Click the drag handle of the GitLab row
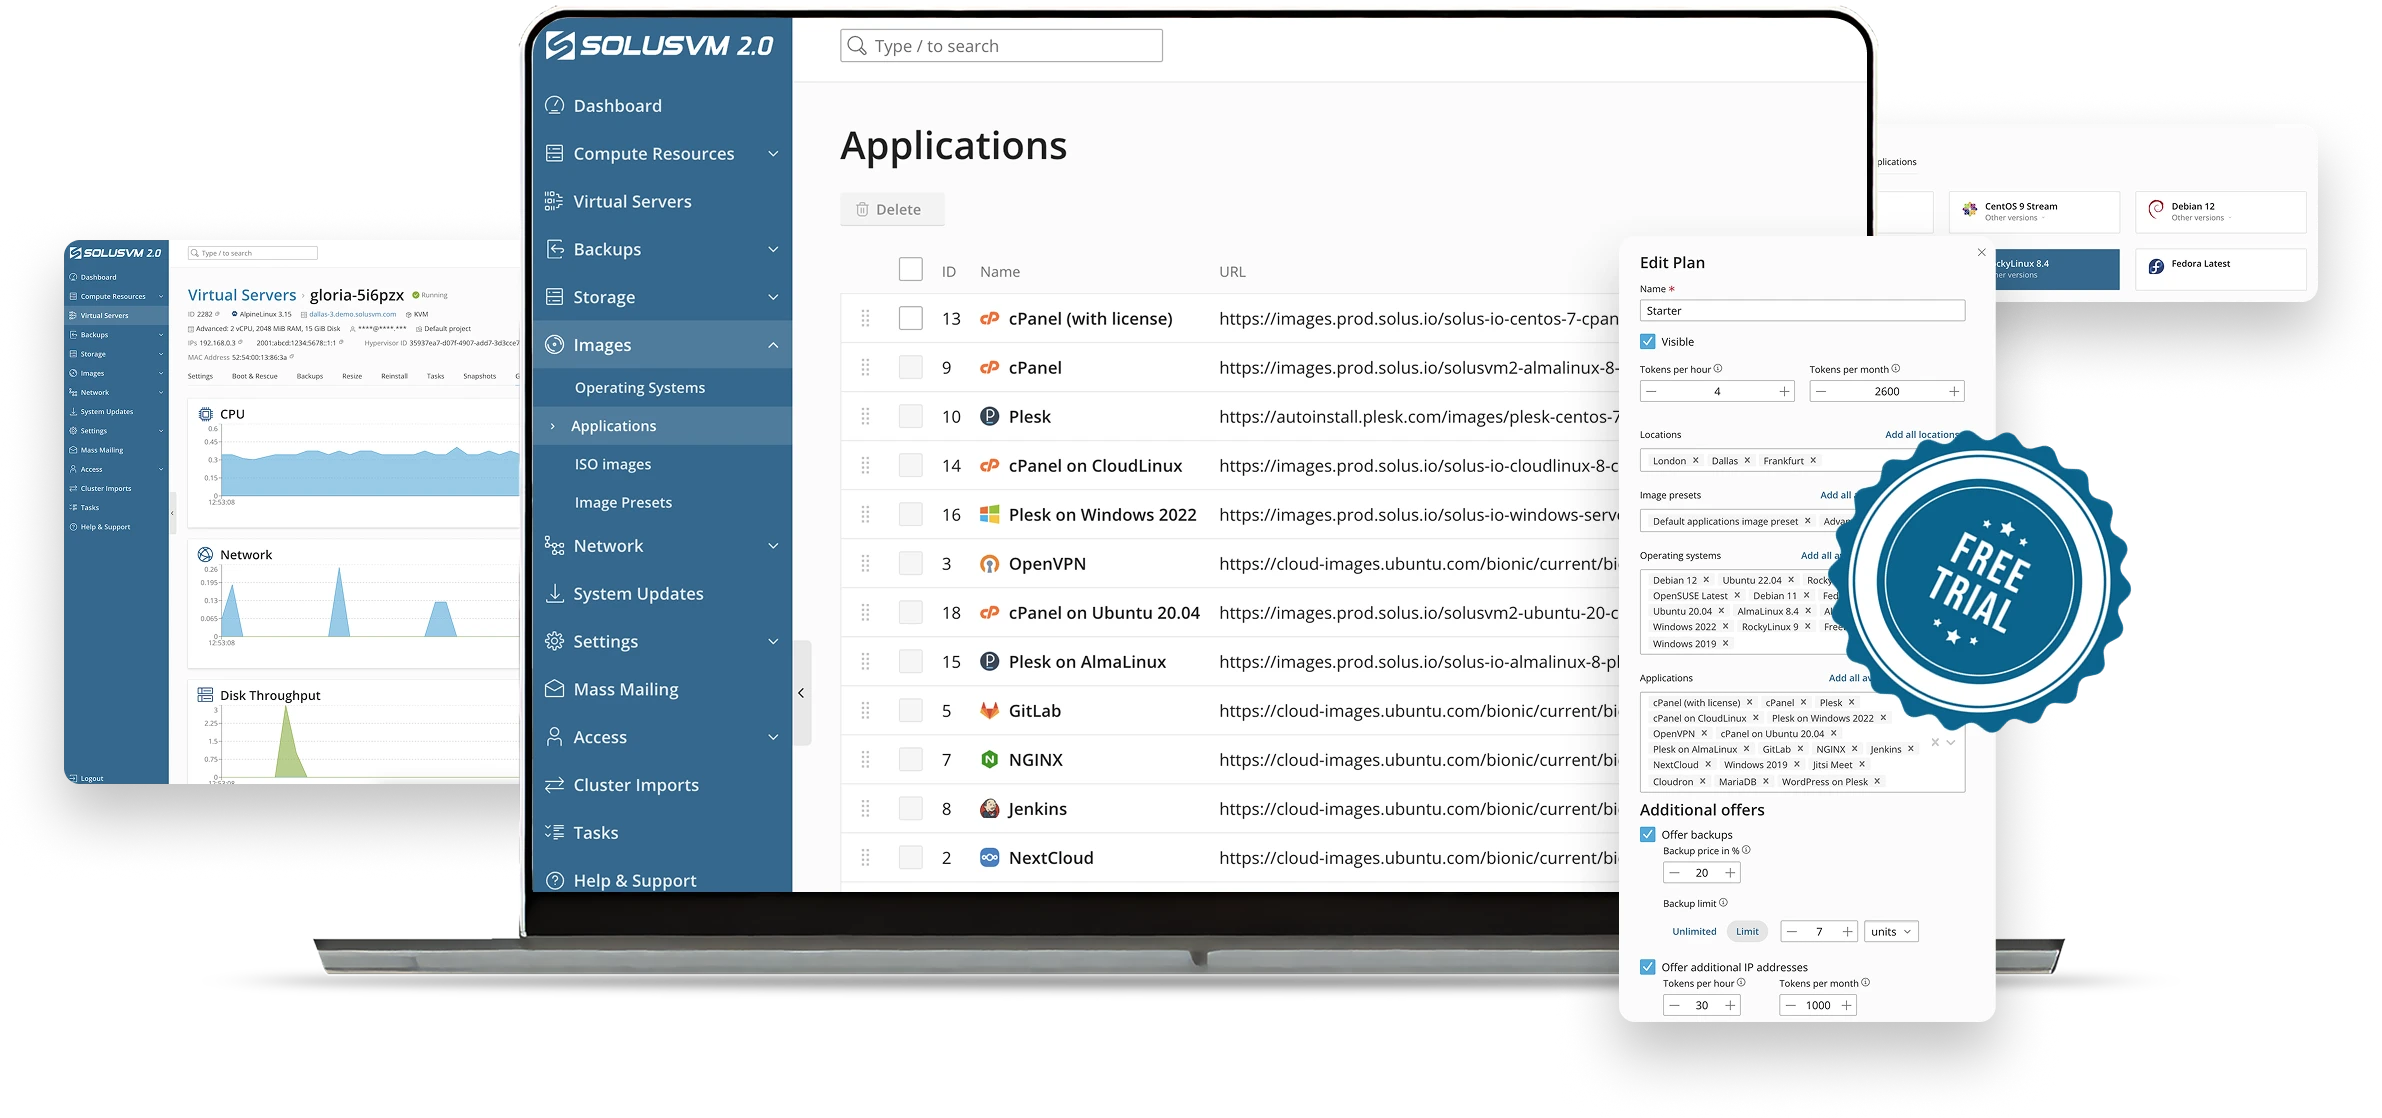2382x1118 pixels. click(x=865, y=710)
